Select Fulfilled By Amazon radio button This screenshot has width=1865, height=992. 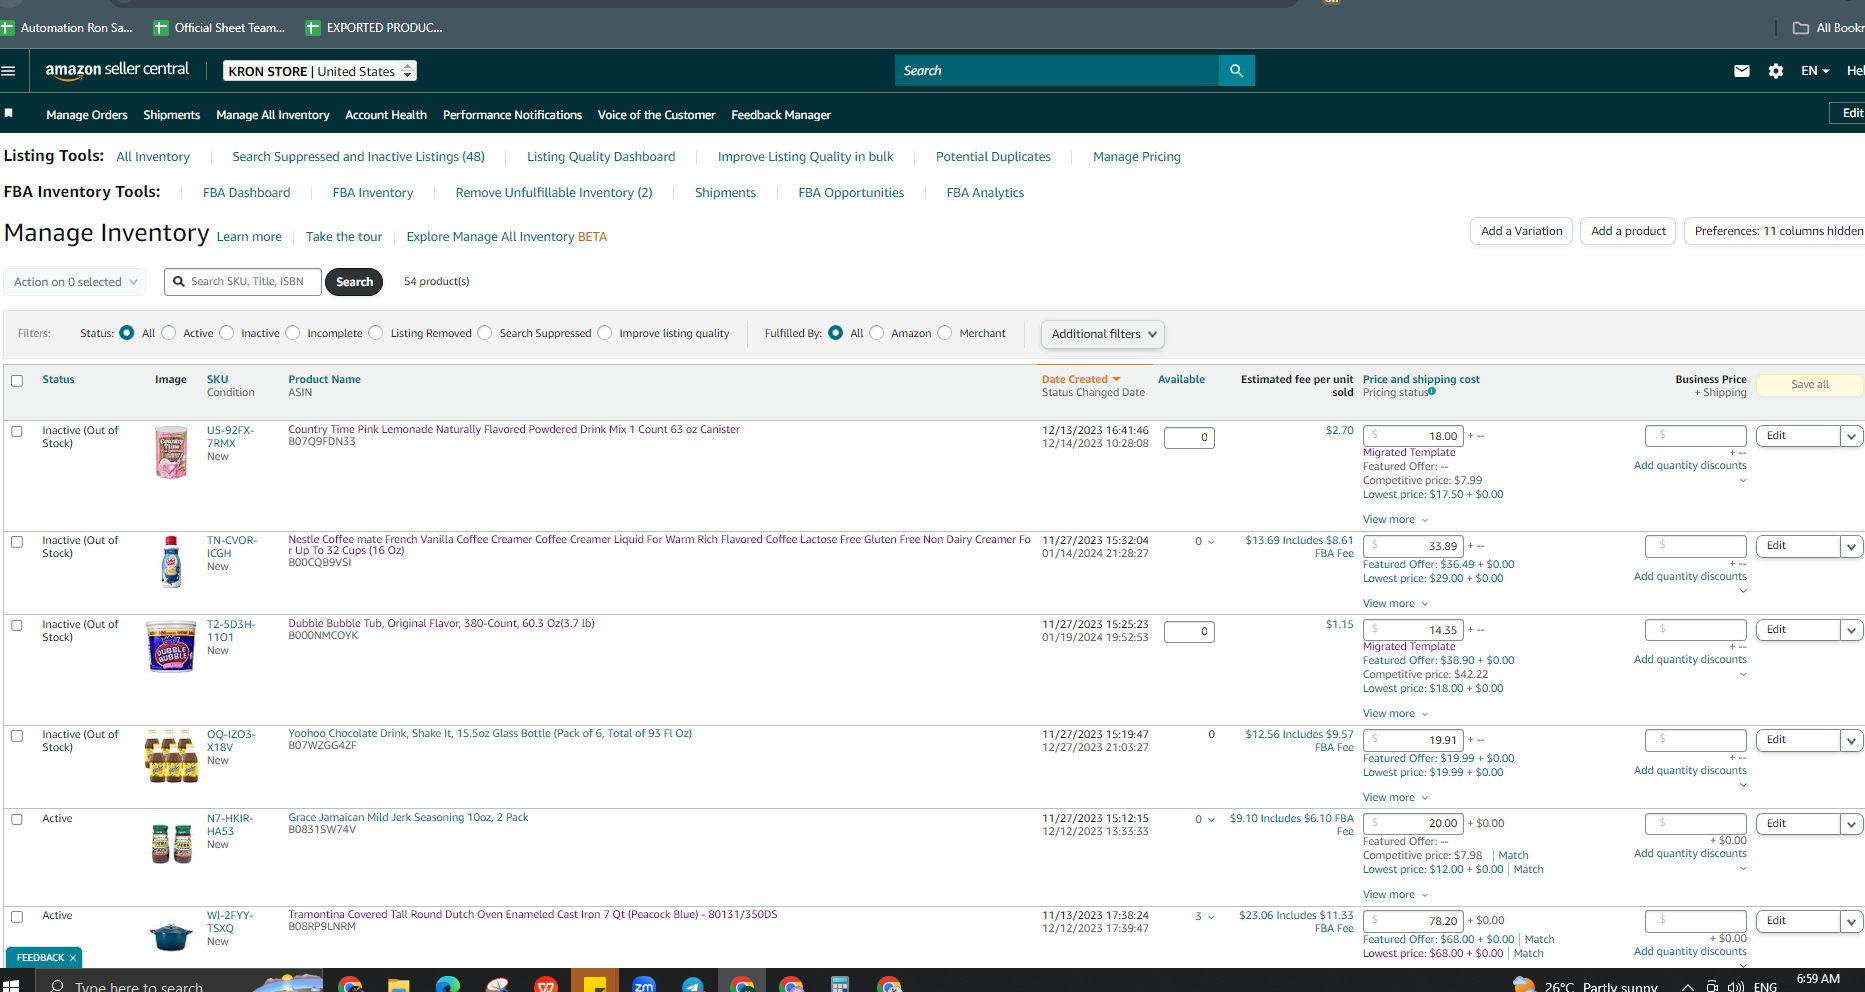pyautogui.click(x=877, y=333)
